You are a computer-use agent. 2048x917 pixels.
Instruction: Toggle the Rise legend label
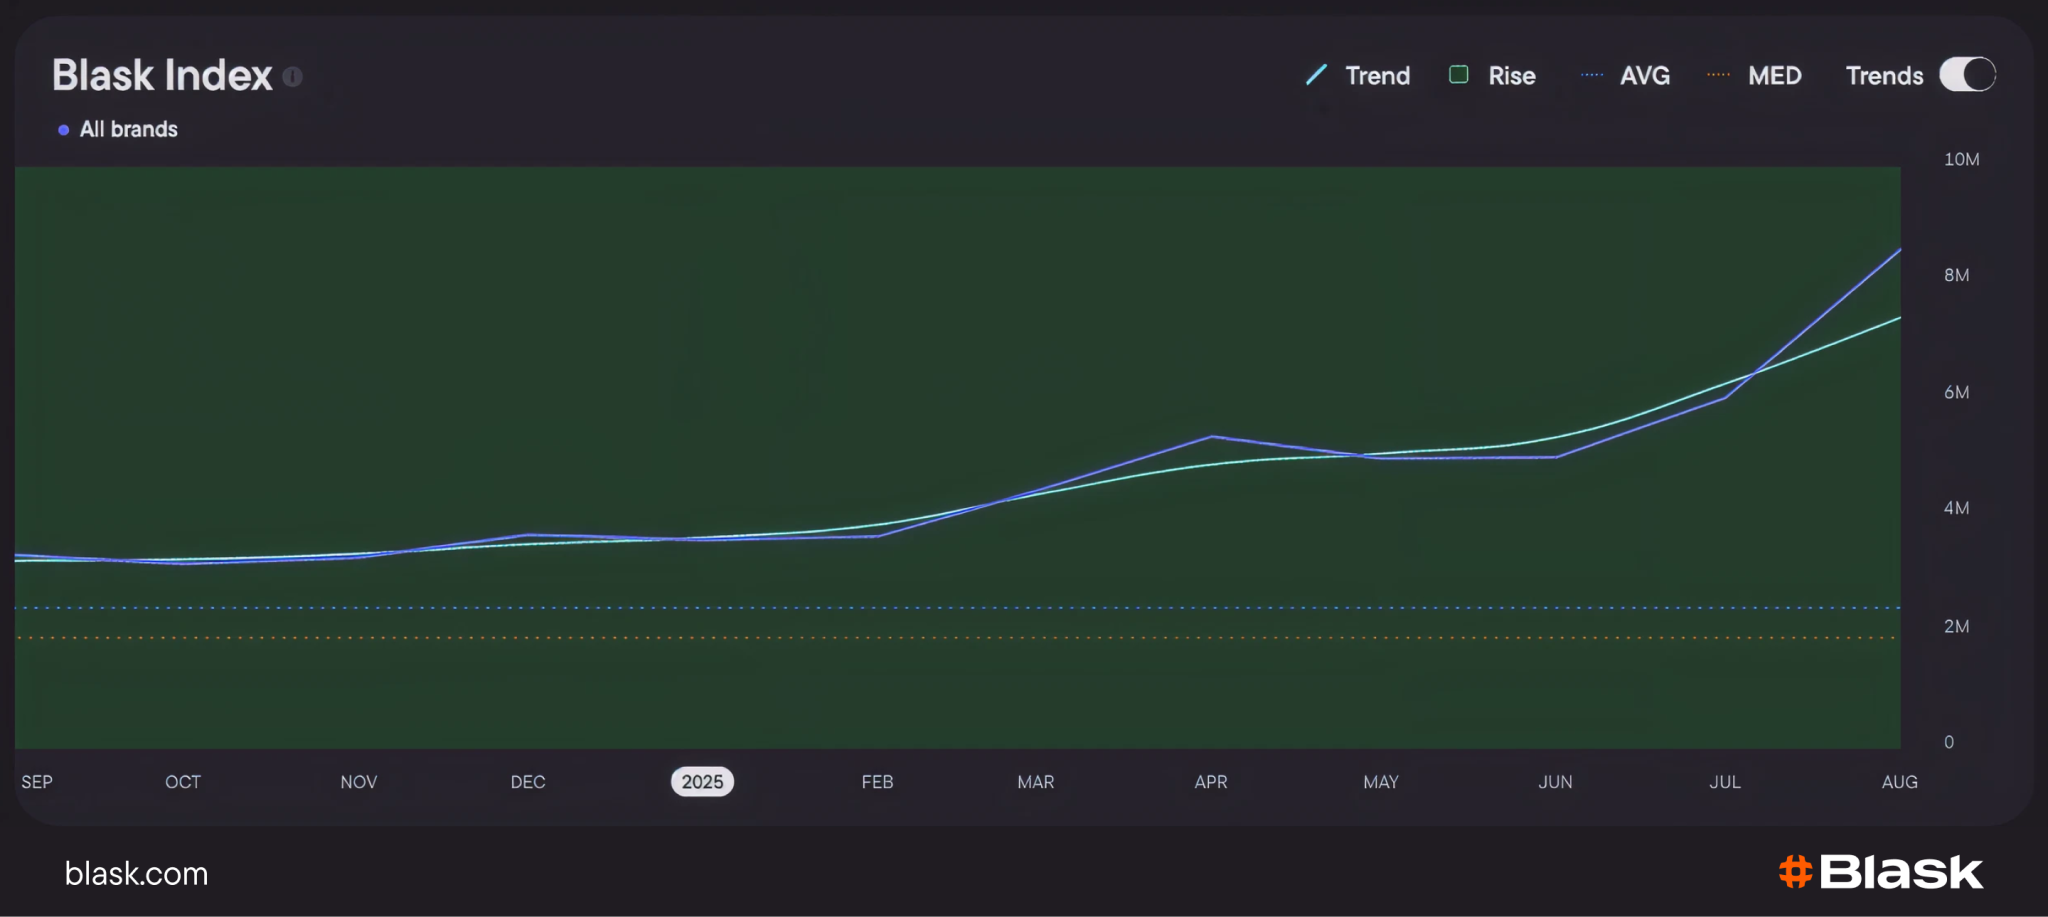pos(1512,76)
